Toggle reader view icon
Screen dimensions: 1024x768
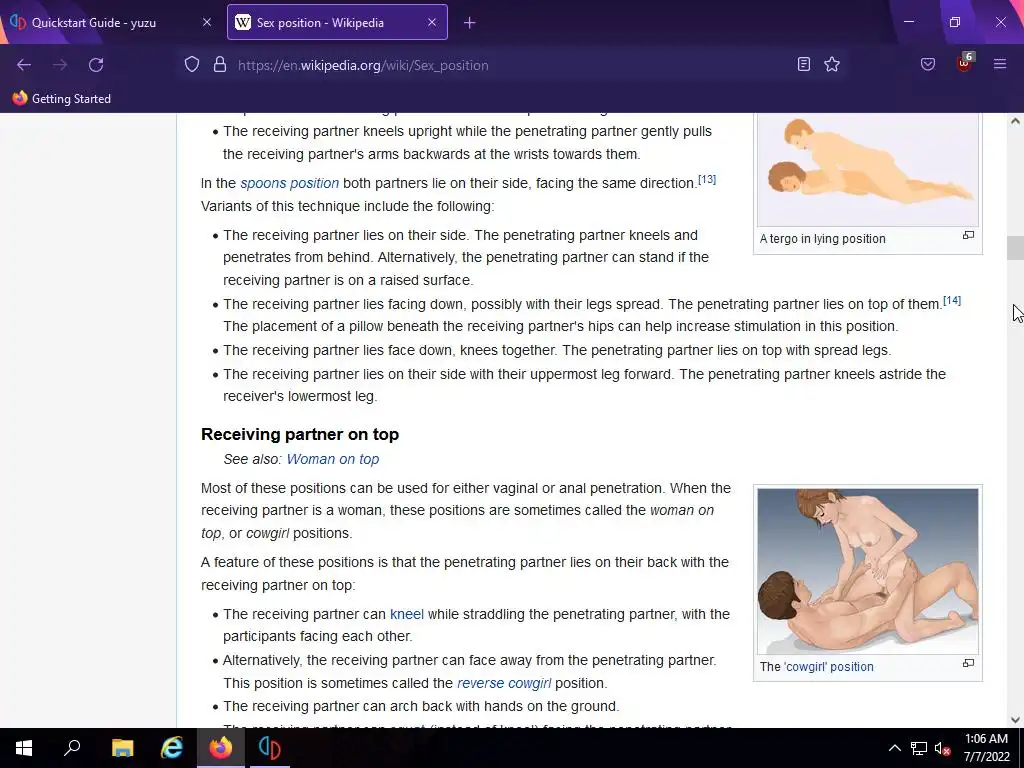point(804,65)
